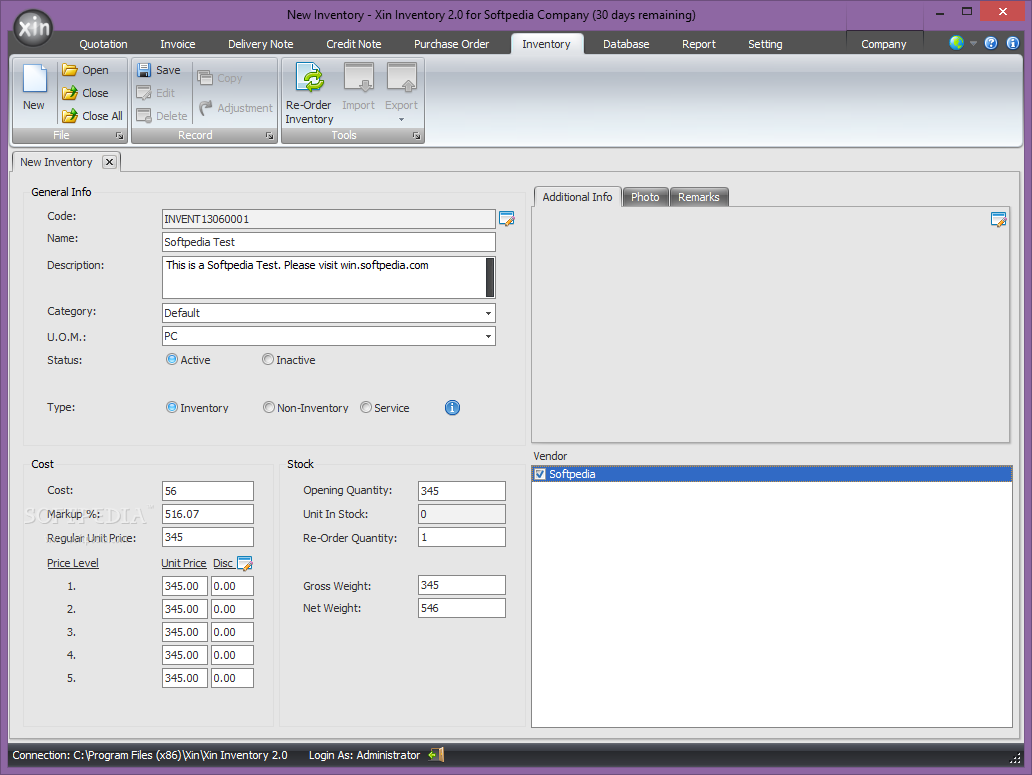
Task: Open the Setting ribbon tab
Action: pos(765,44)
